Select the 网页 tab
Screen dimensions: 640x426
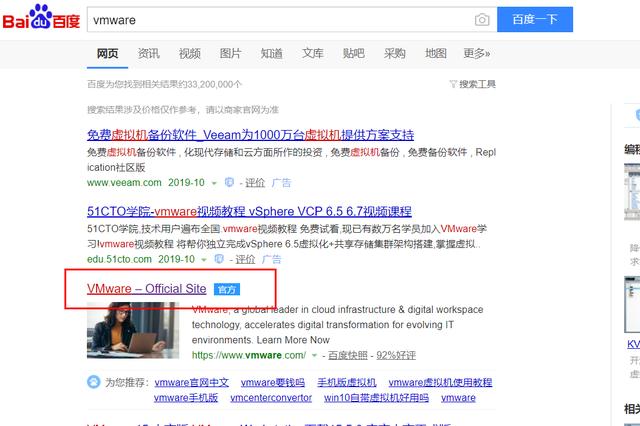coord(107,53)
